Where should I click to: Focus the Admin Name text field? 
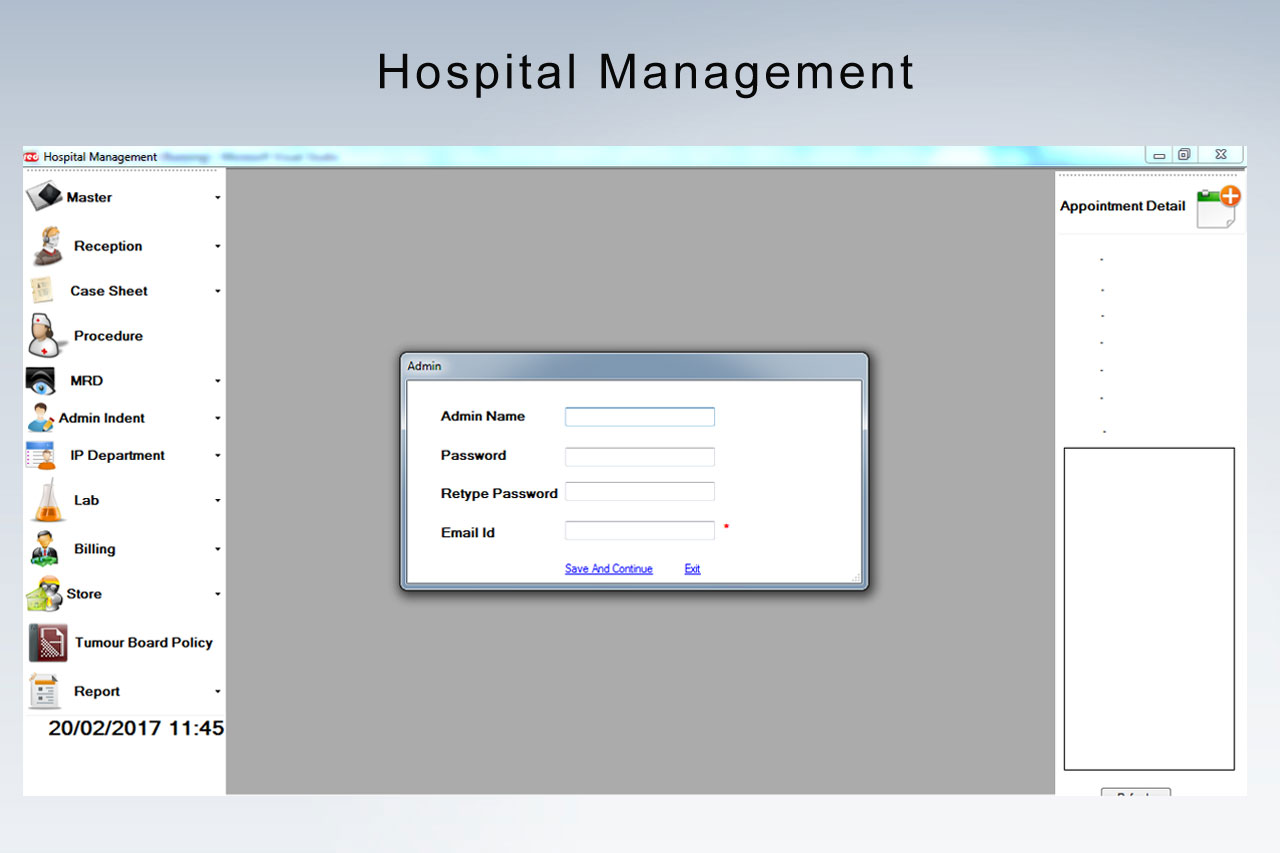click(x=639, y=417)
